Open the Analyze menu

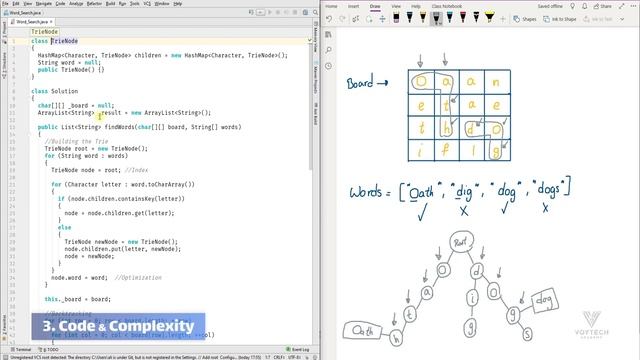[76, 4]
